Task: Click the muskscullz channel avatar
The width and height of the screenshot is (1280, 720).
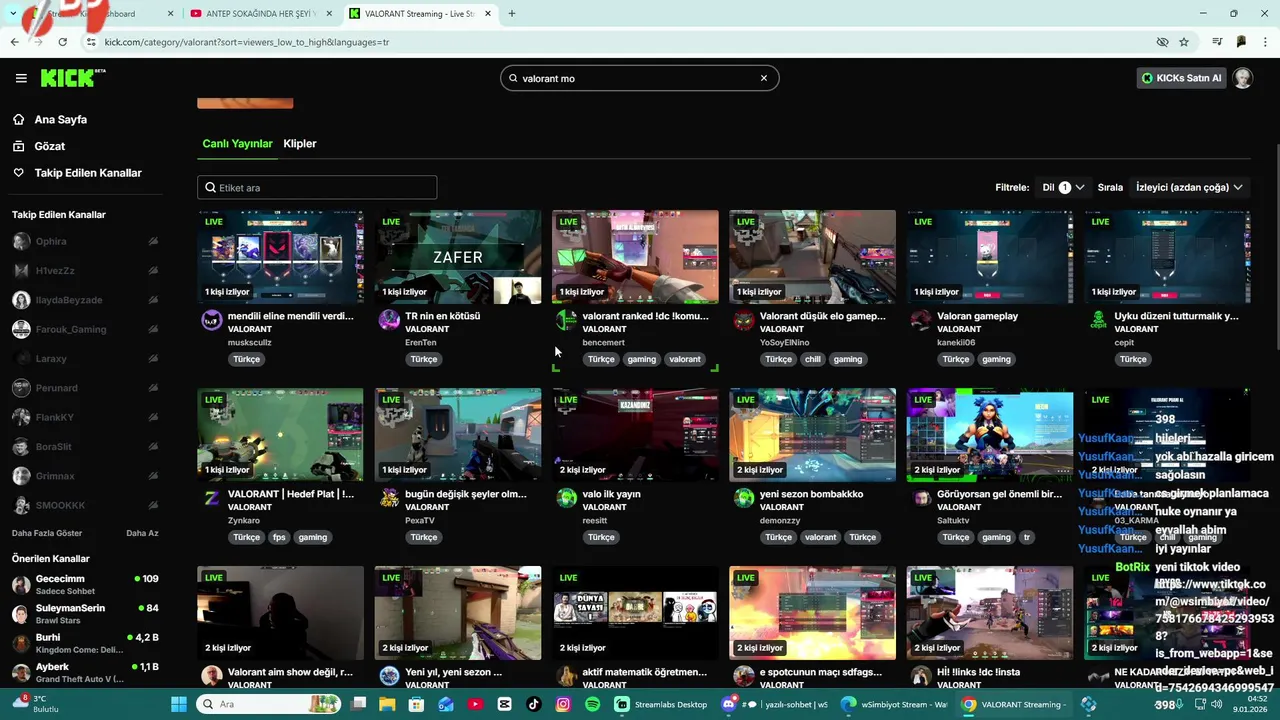Action: coord(212,320)
